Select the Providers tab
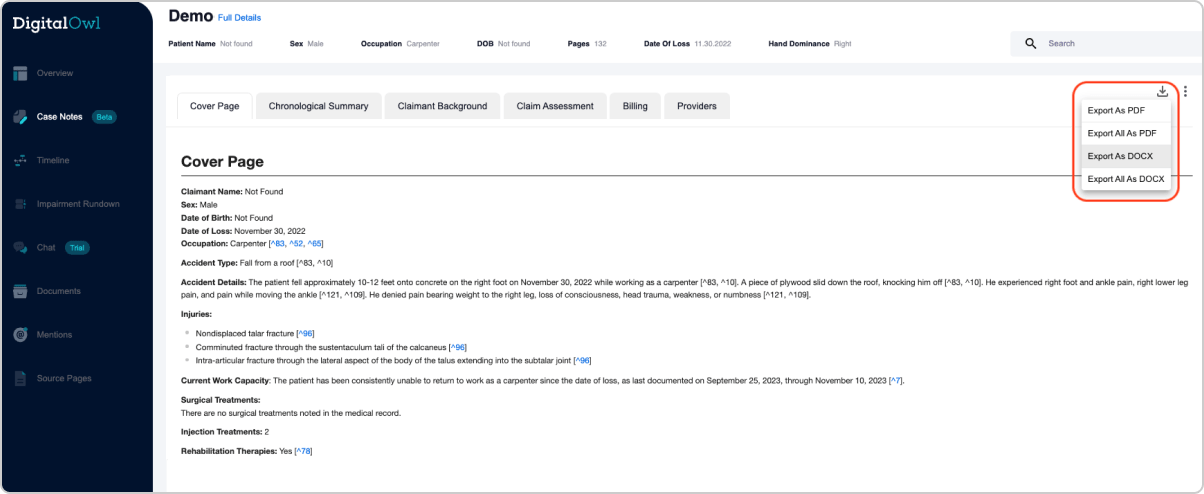The height and width of the screenshot is (494, 1204). point(697,106)
